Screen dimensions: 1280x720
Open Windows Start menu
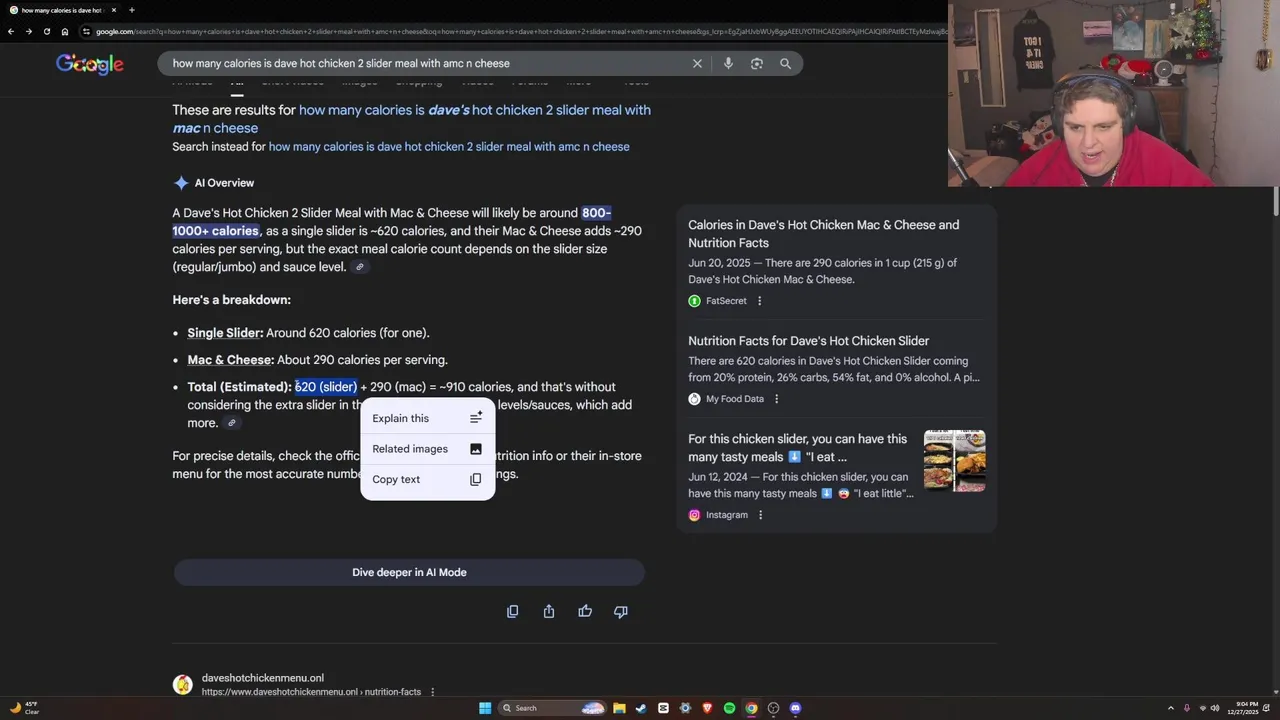click(x=485, y=708)
